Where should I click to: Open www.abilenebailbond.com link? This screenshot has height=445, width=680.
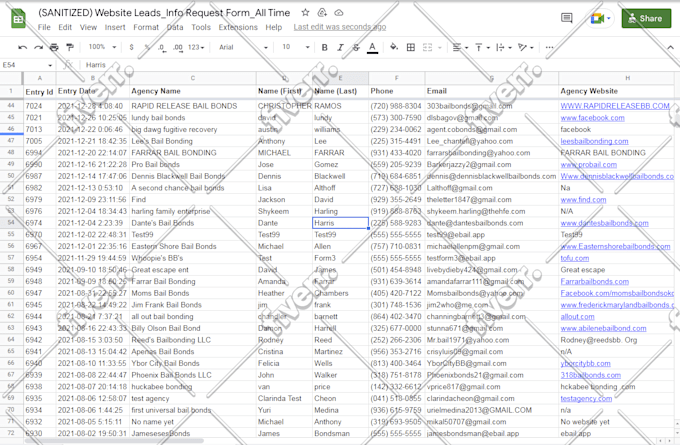click(603, 328)
